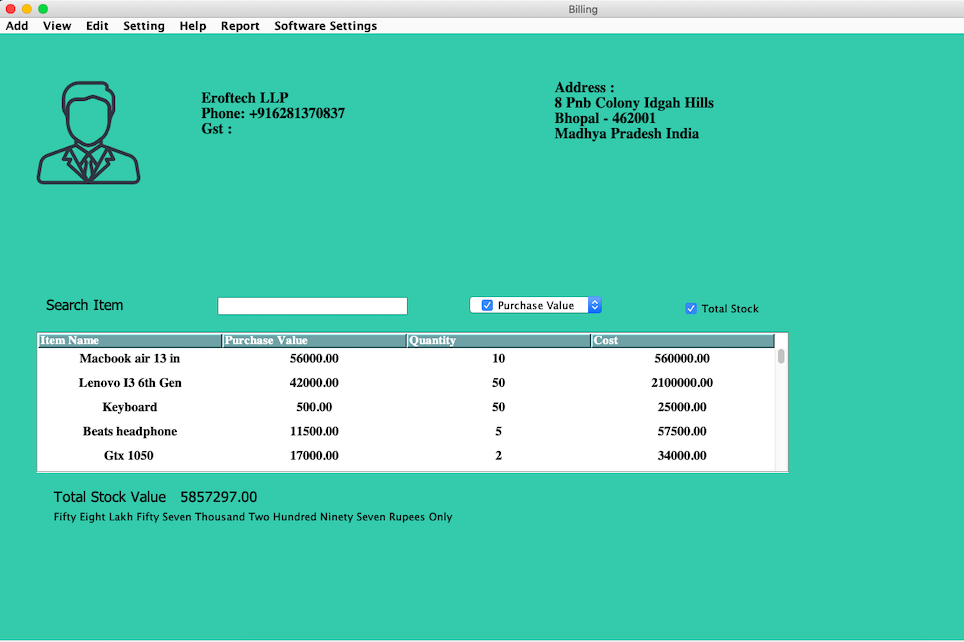
Task: Sort by Item Name column header
Action: tap(129, 341)
